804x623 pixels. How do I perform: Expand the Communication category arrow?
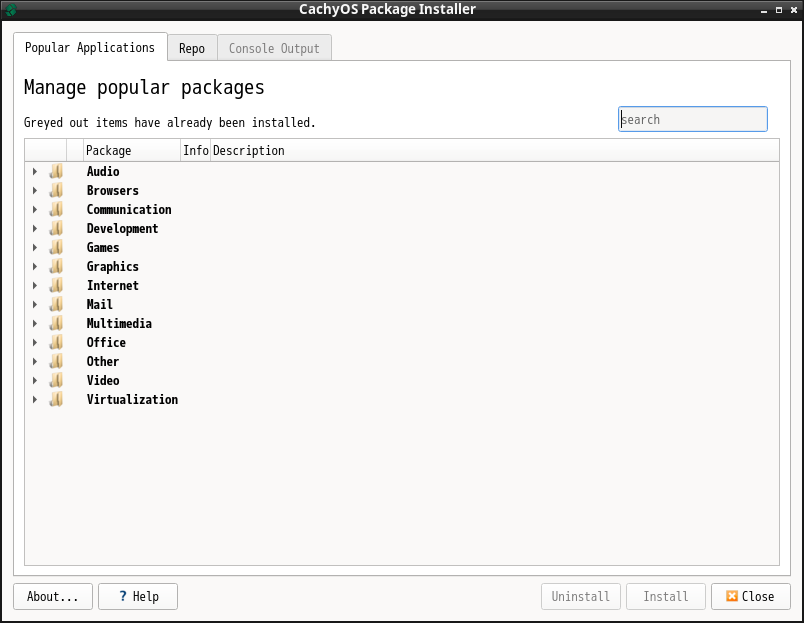(35, 210)
